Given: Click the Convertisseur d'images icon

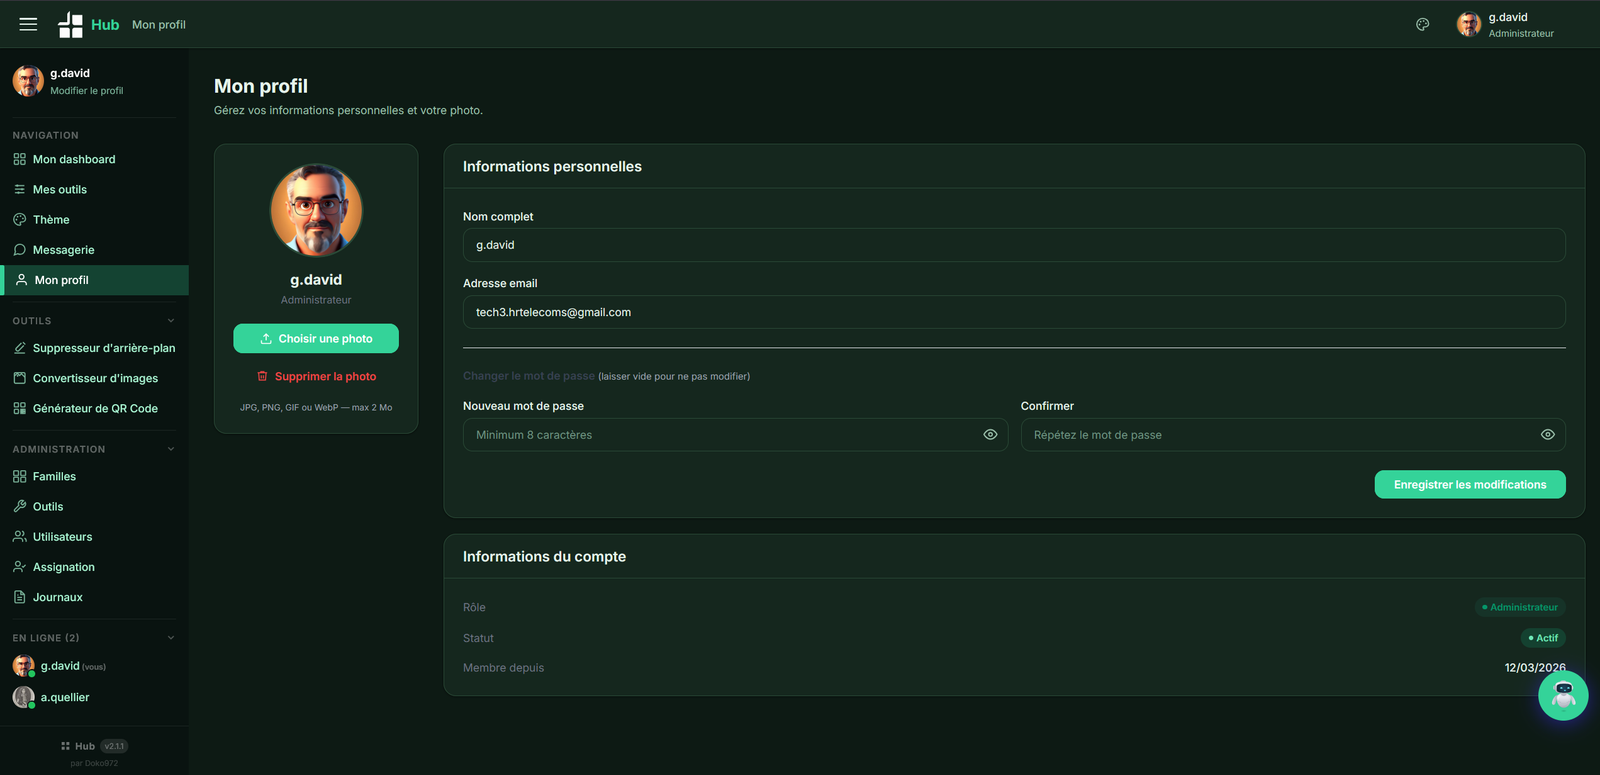Looking at the screenshot, I should [x=20, y=378].
